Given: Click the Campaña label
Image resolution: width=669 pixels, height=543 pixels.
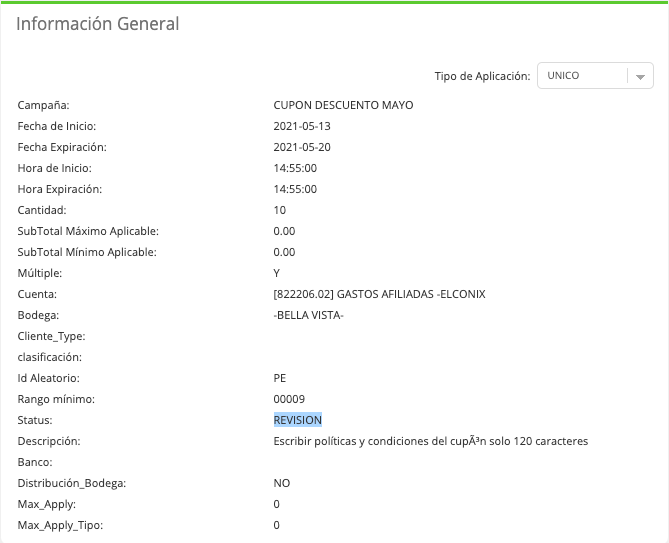Looking at the screenshot, I should pos(43,105).
